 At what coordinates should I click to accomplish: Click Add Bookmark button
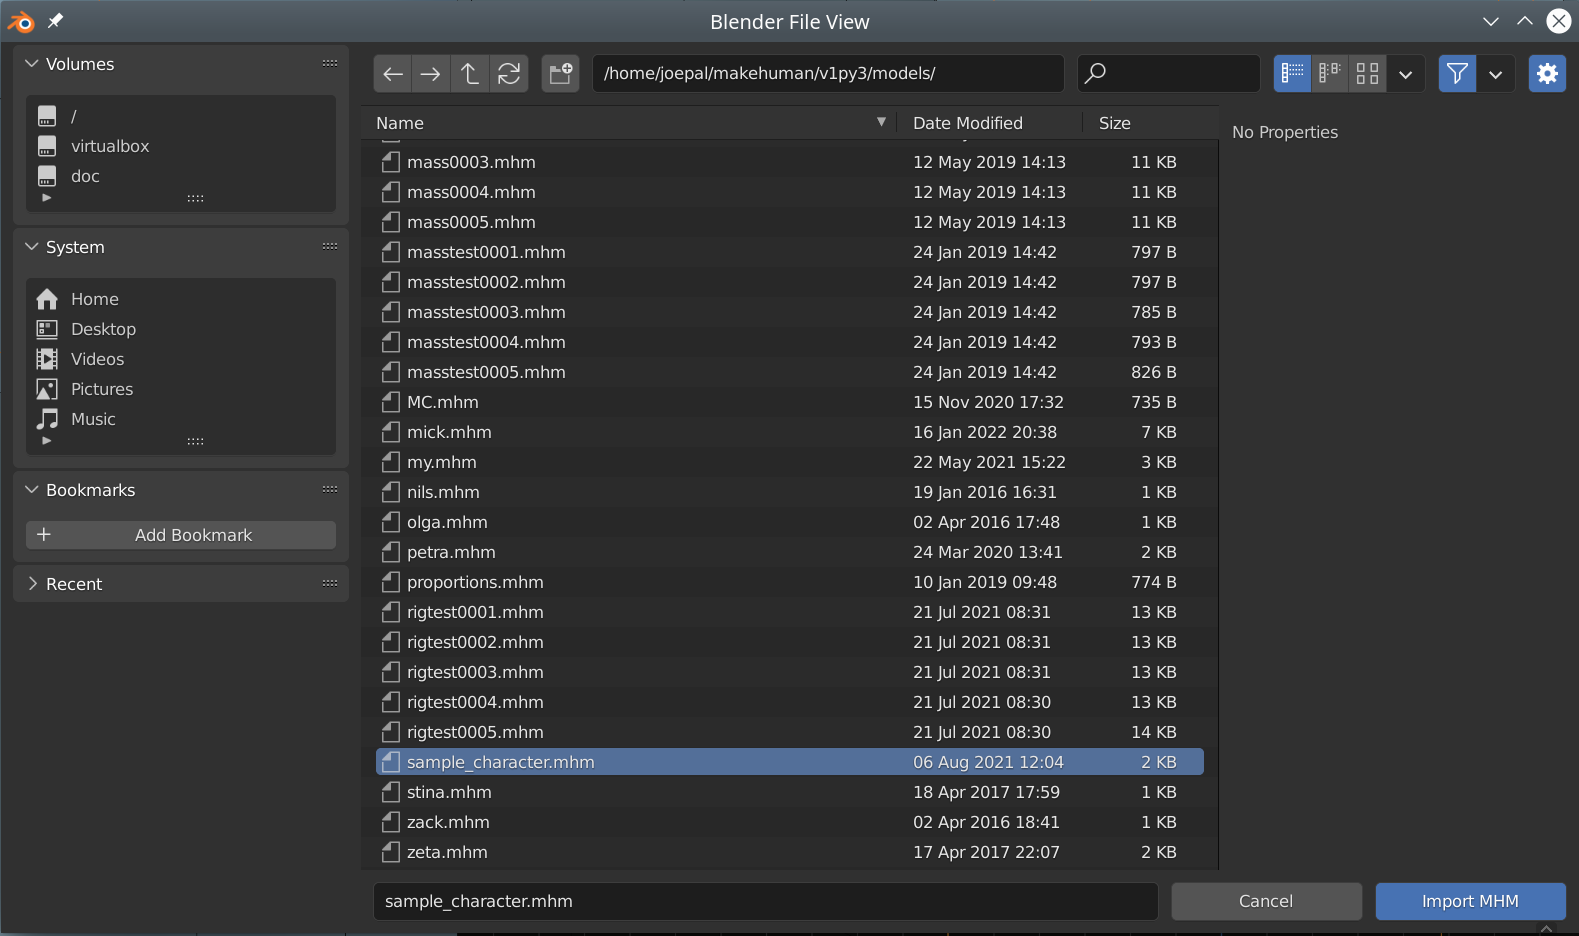(181, 535)
